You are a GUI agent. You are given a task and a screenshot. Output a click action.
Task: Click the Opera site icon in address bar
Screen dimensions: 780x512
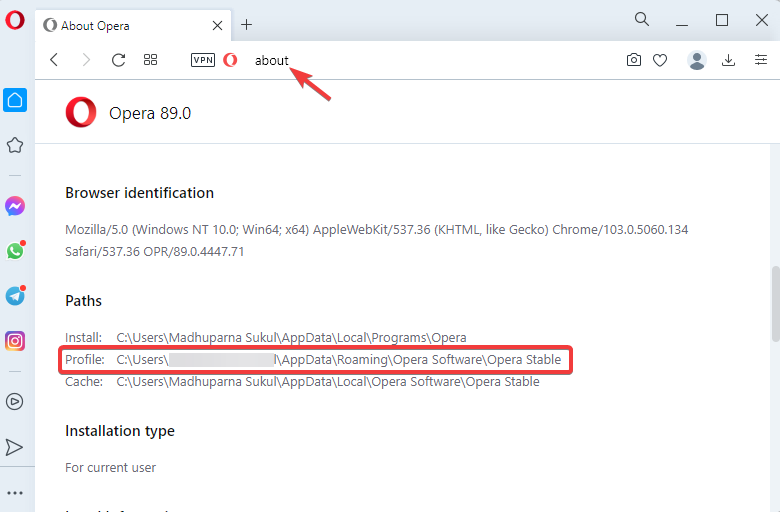(230, 60)
